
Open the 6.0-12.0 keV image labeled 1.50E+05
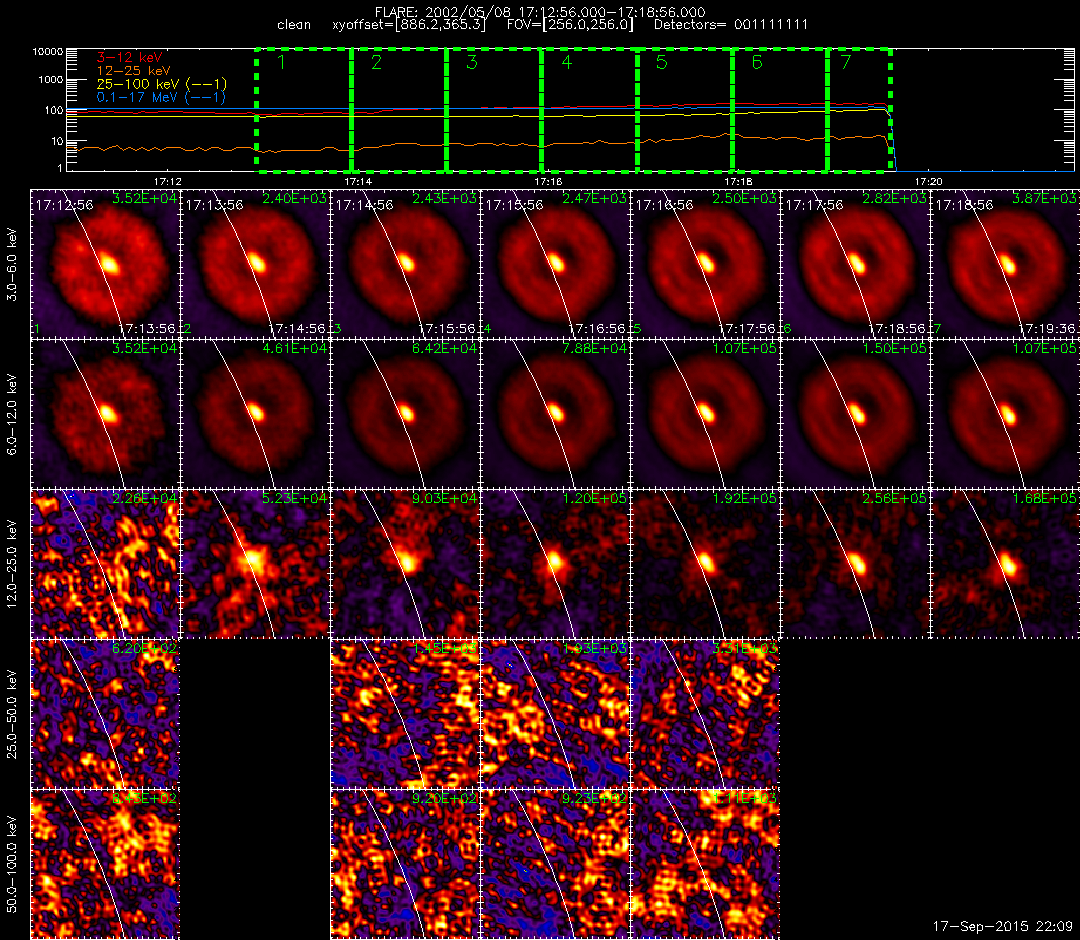856,414
